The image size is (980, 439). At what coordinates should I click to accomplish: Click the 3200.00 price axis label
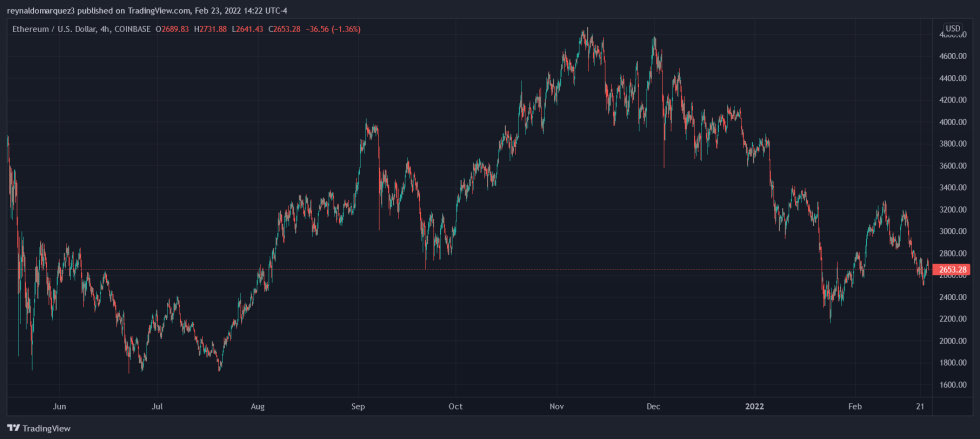(x=953, y=209)
